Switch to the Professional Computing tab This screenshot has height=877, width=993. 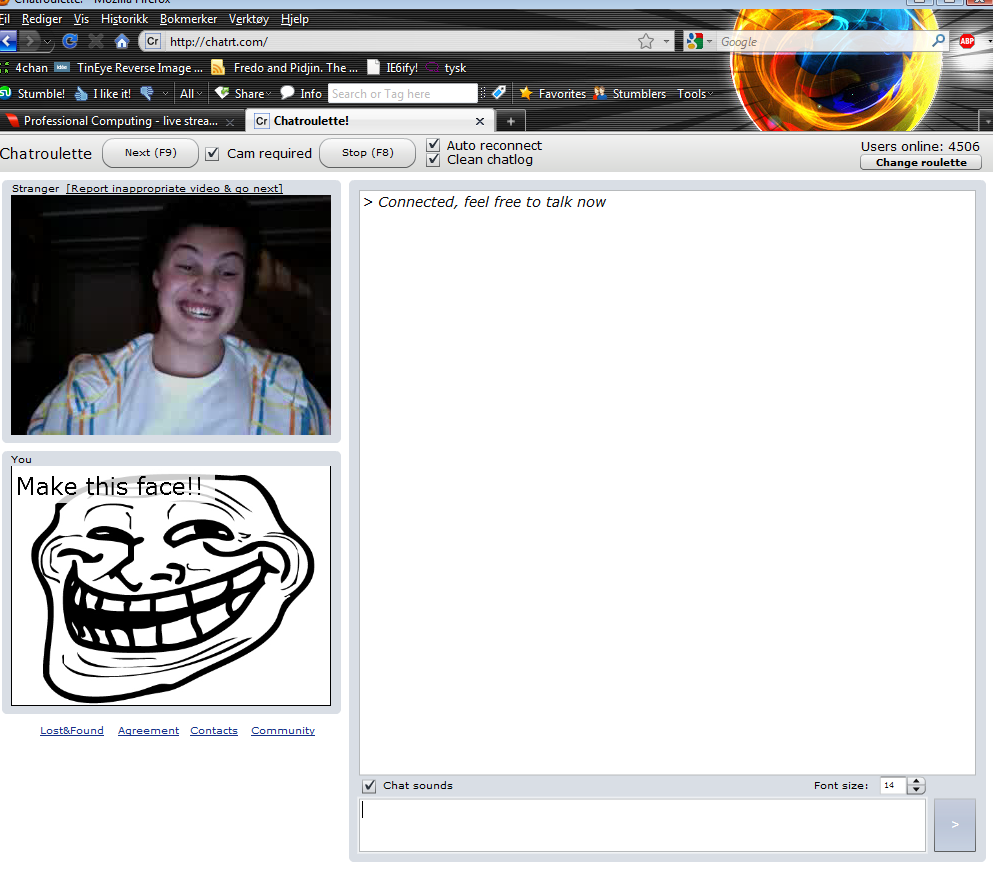(120, 121)
